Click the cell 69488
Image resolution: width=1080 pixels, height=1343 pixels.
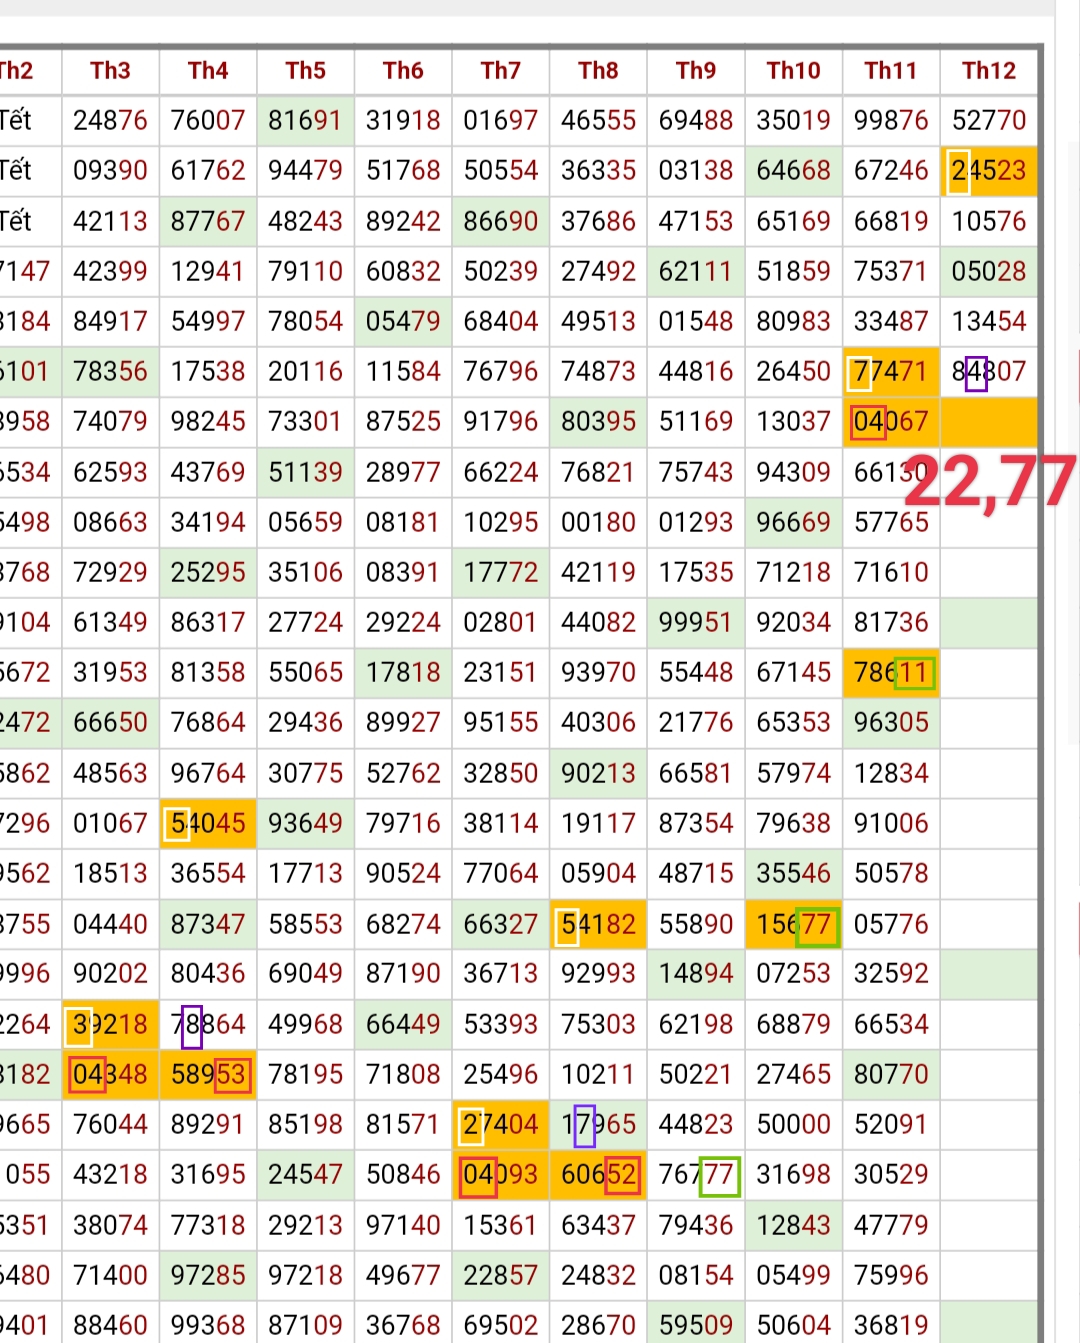(x=696, y=120)
